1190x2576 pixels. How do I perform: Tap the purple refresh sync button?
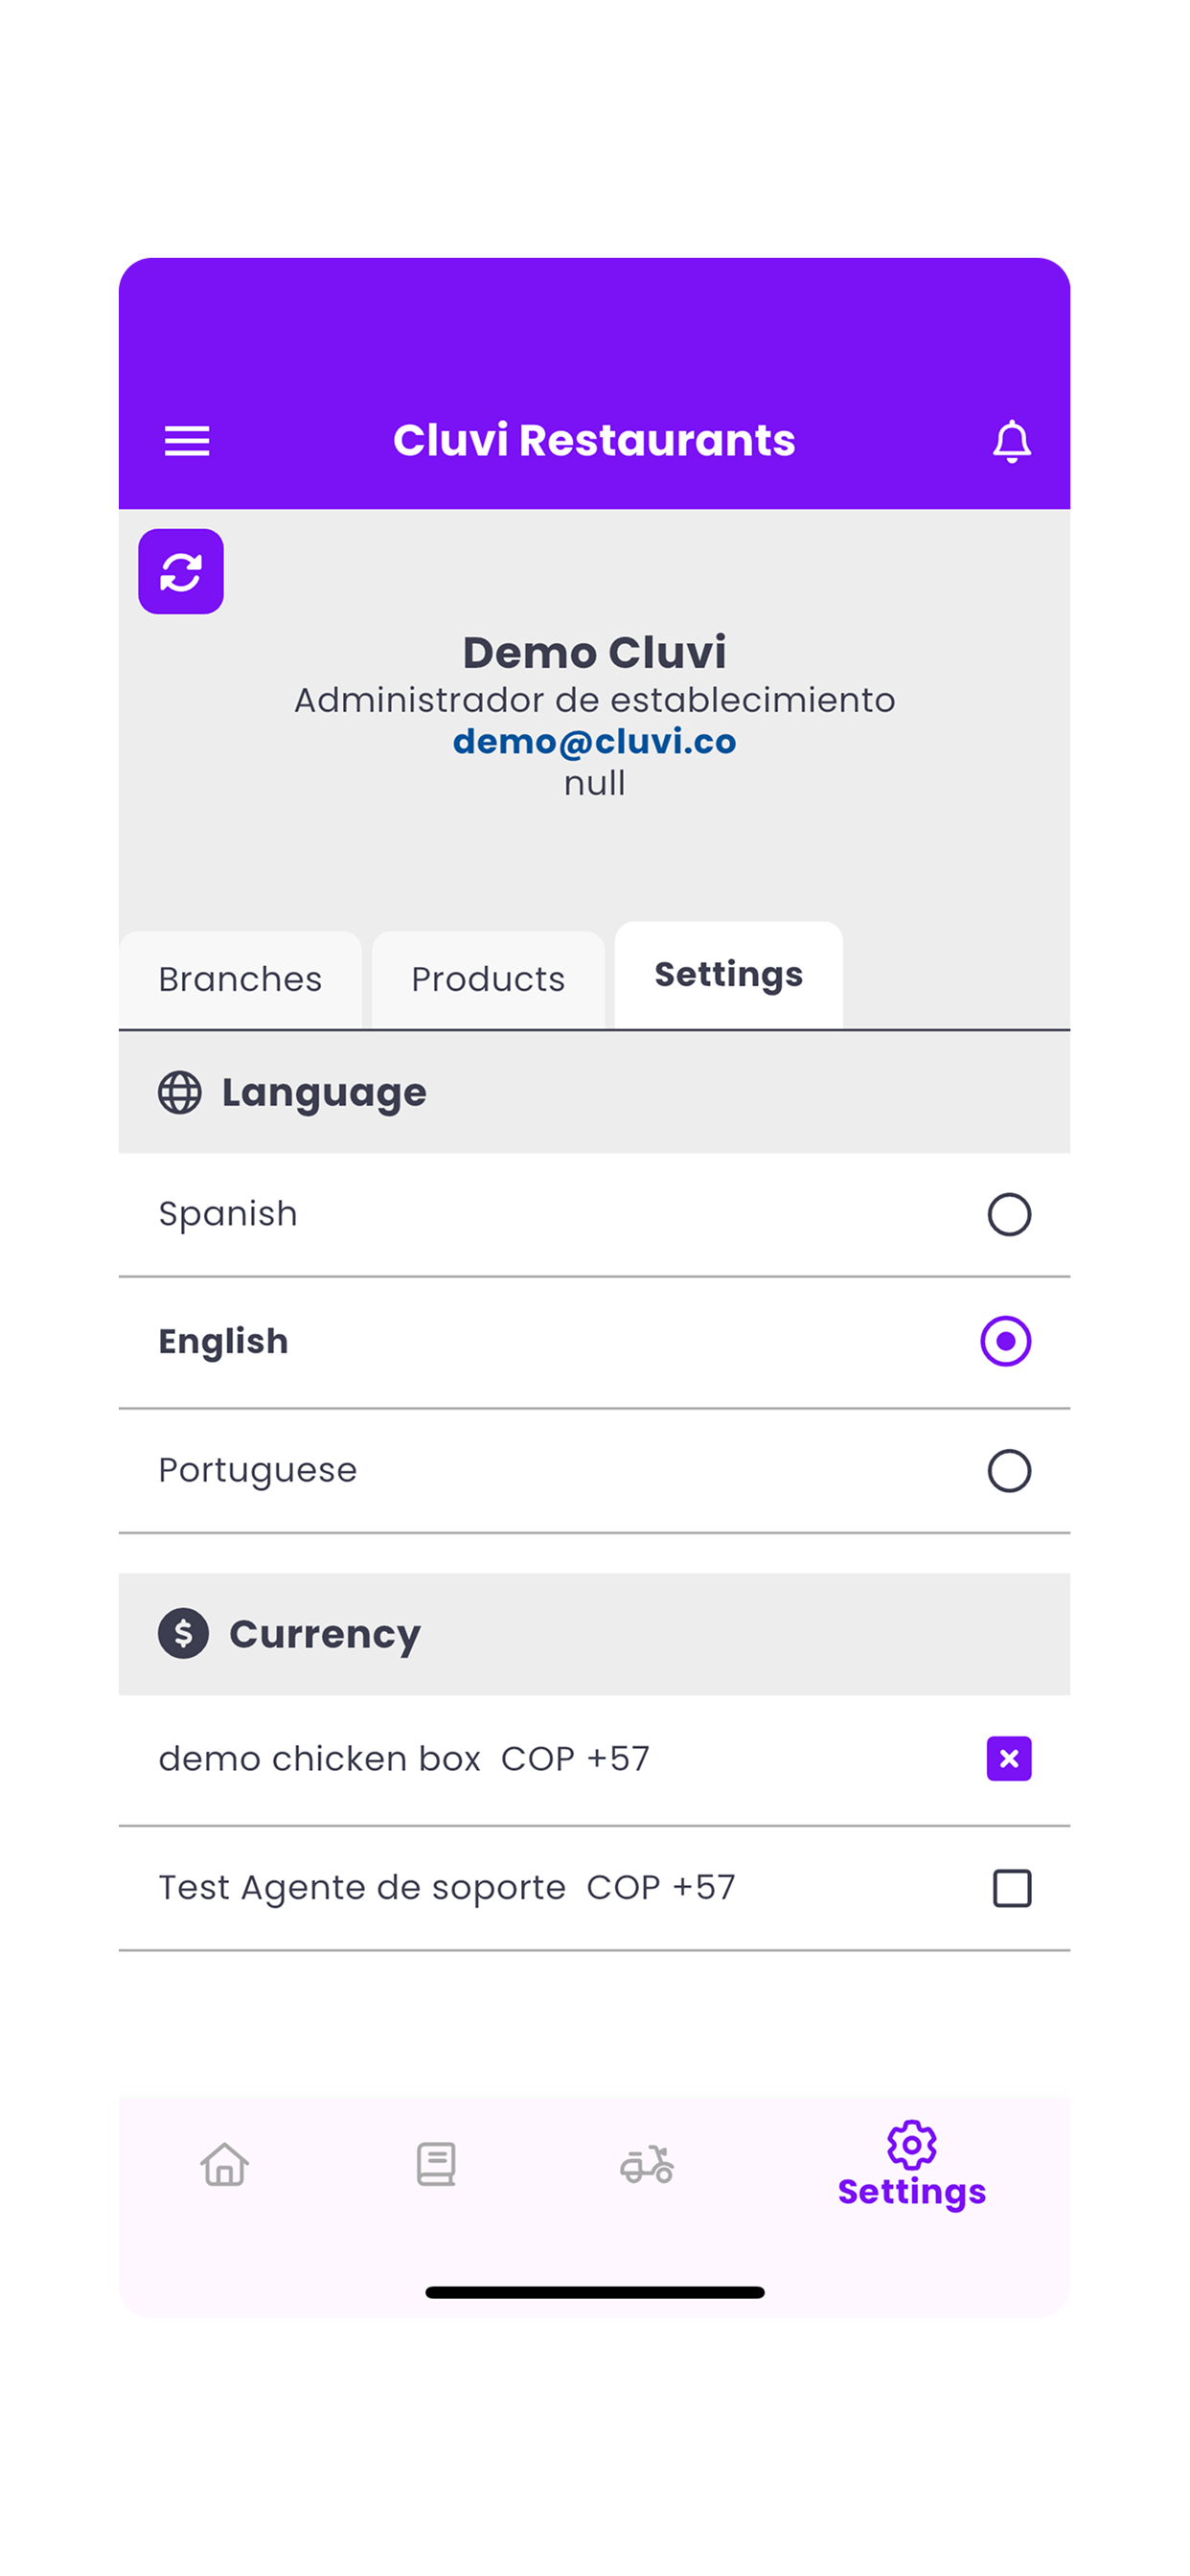pos(181,572)
